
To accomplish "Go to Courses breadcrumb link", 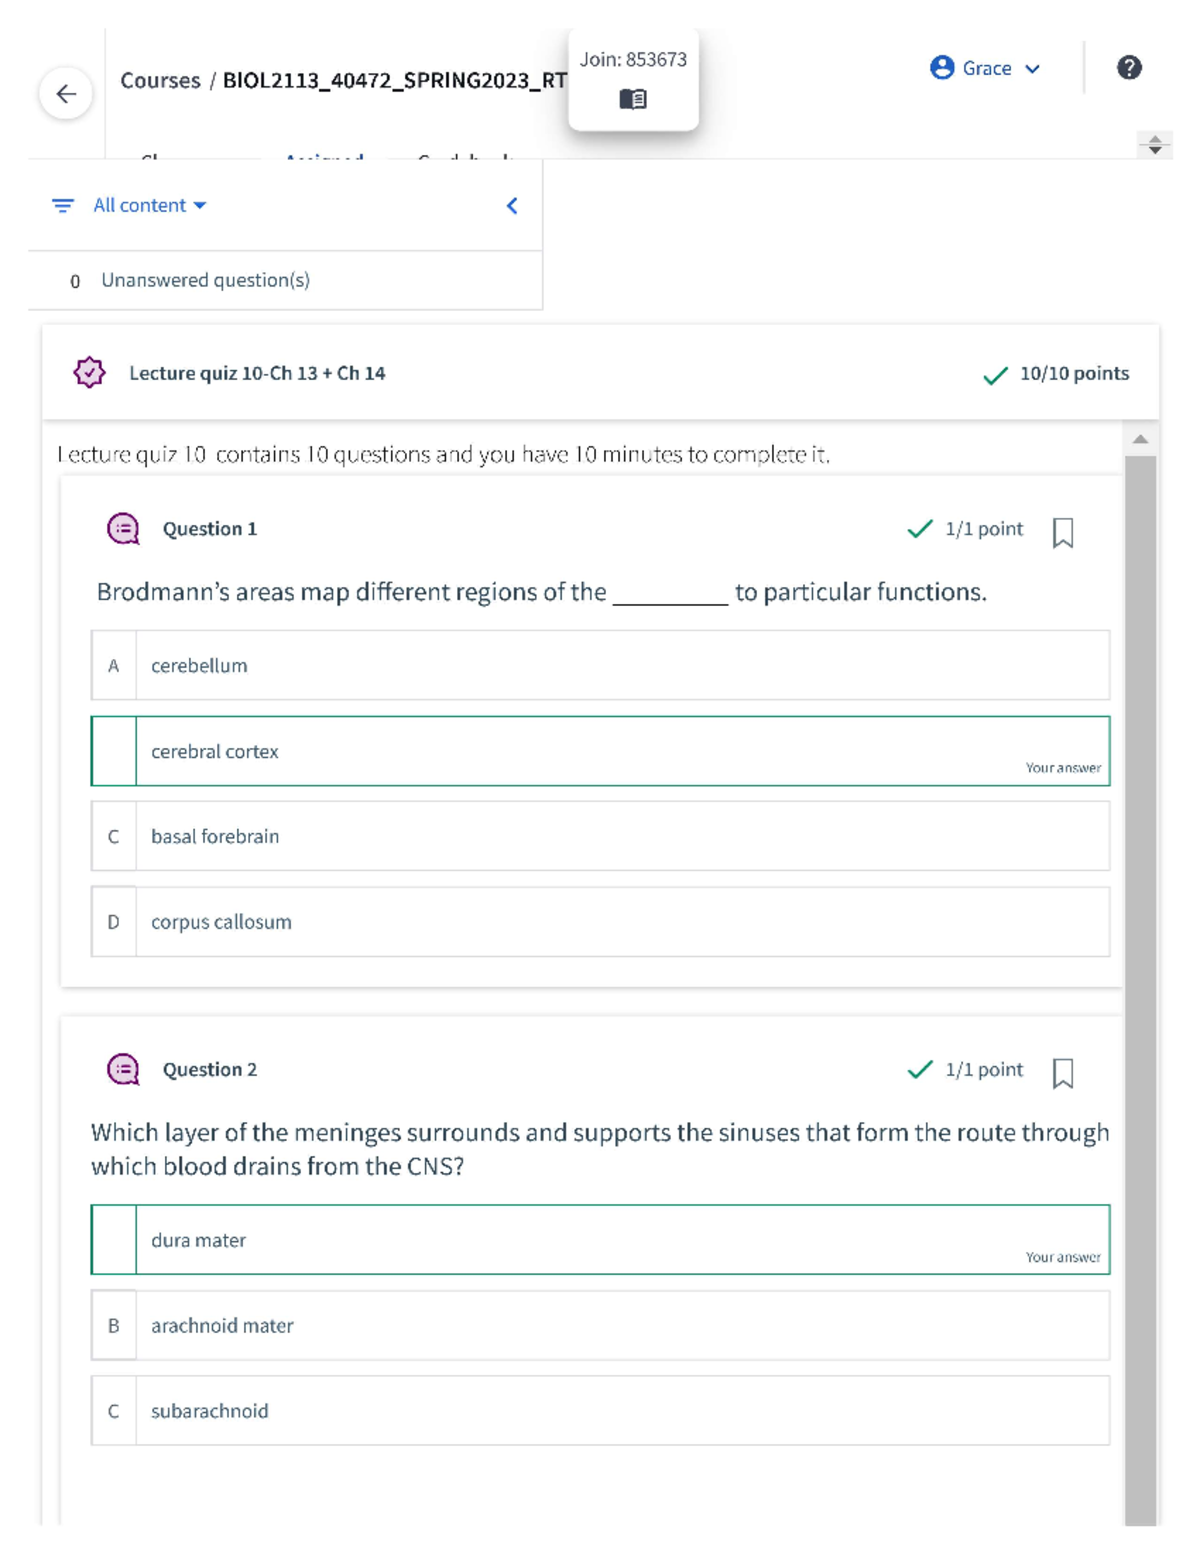I will 160,81.
